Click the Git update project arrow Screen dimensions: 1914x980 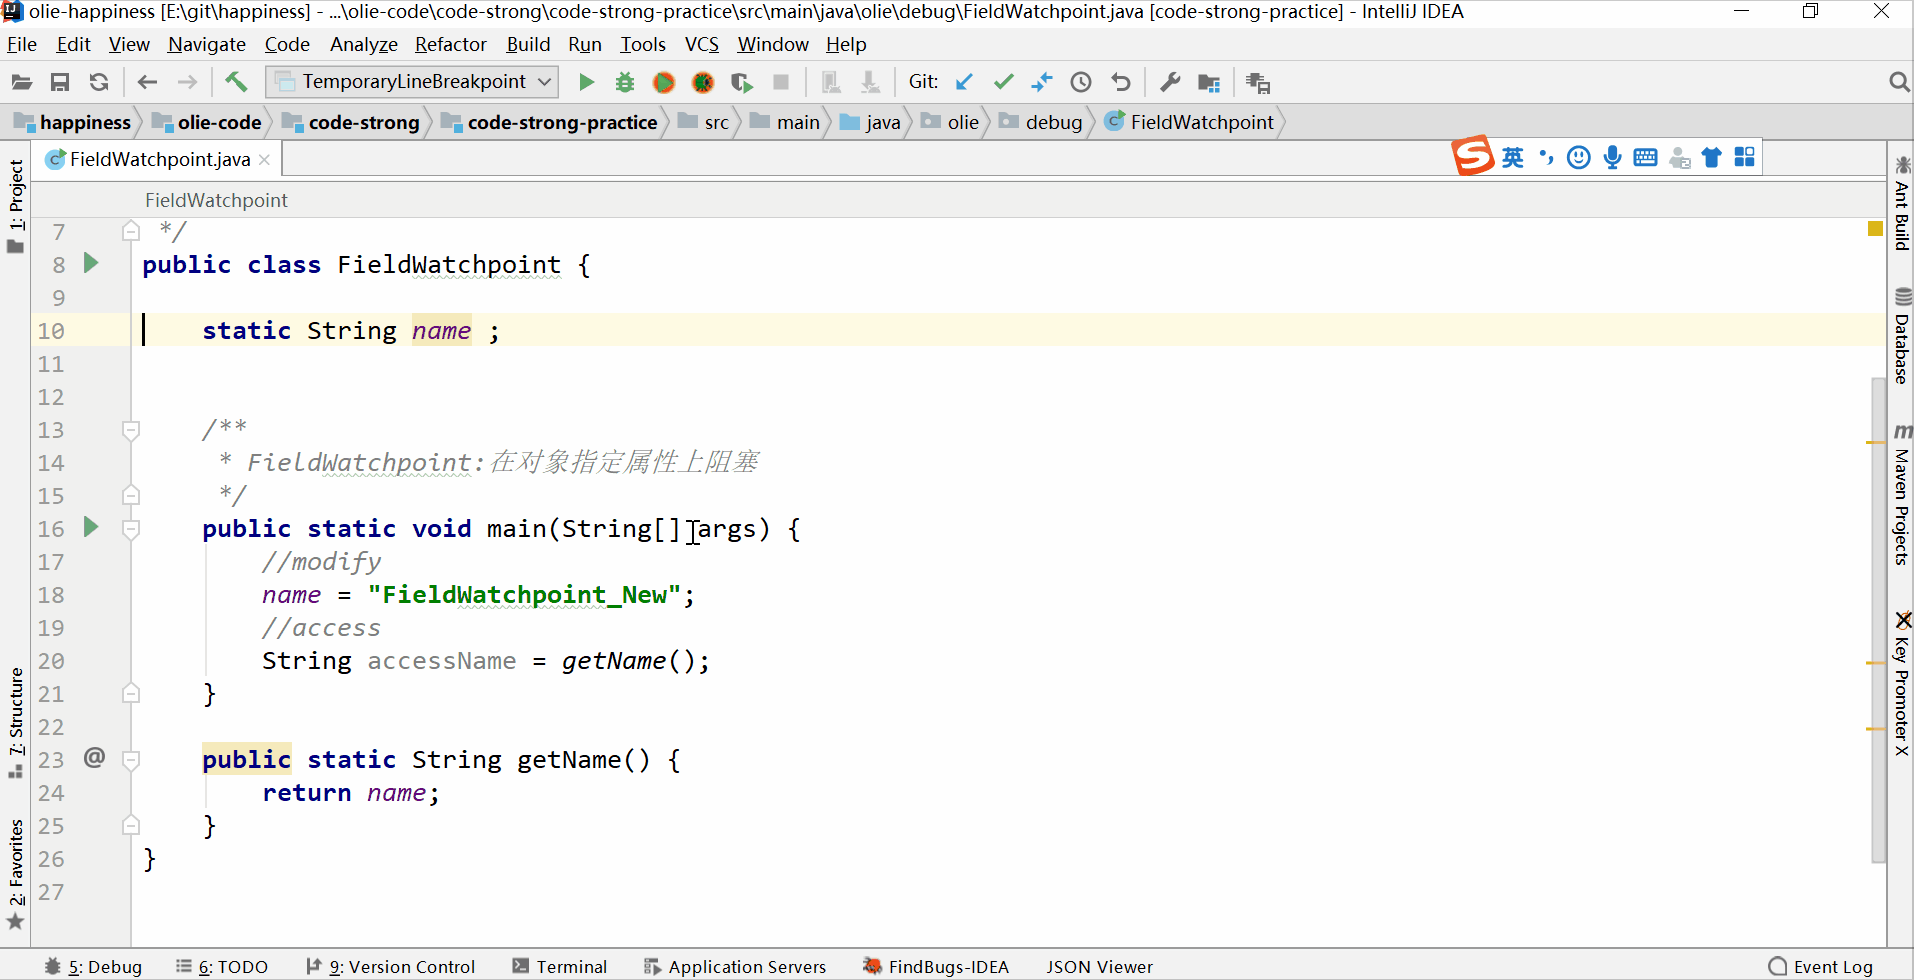pyautogui.click(x=964, y=82)
